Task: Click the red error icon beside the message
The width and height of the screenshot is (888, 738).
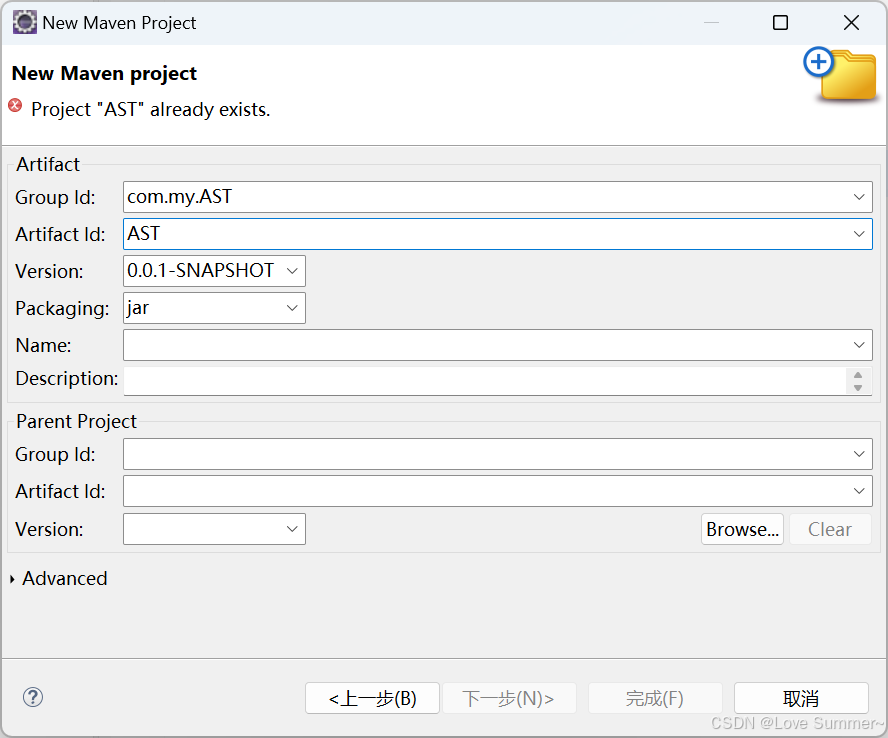Action: [15, 106]
